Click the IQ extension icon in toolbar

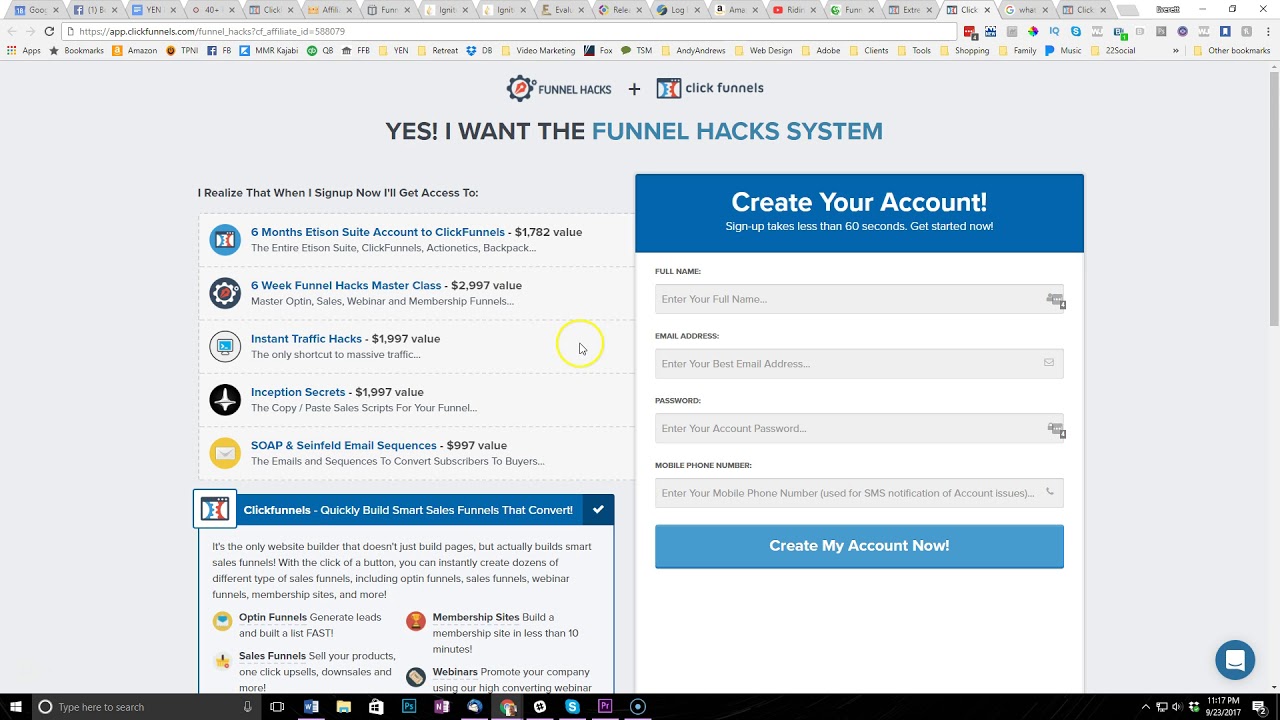point(1054,31)
